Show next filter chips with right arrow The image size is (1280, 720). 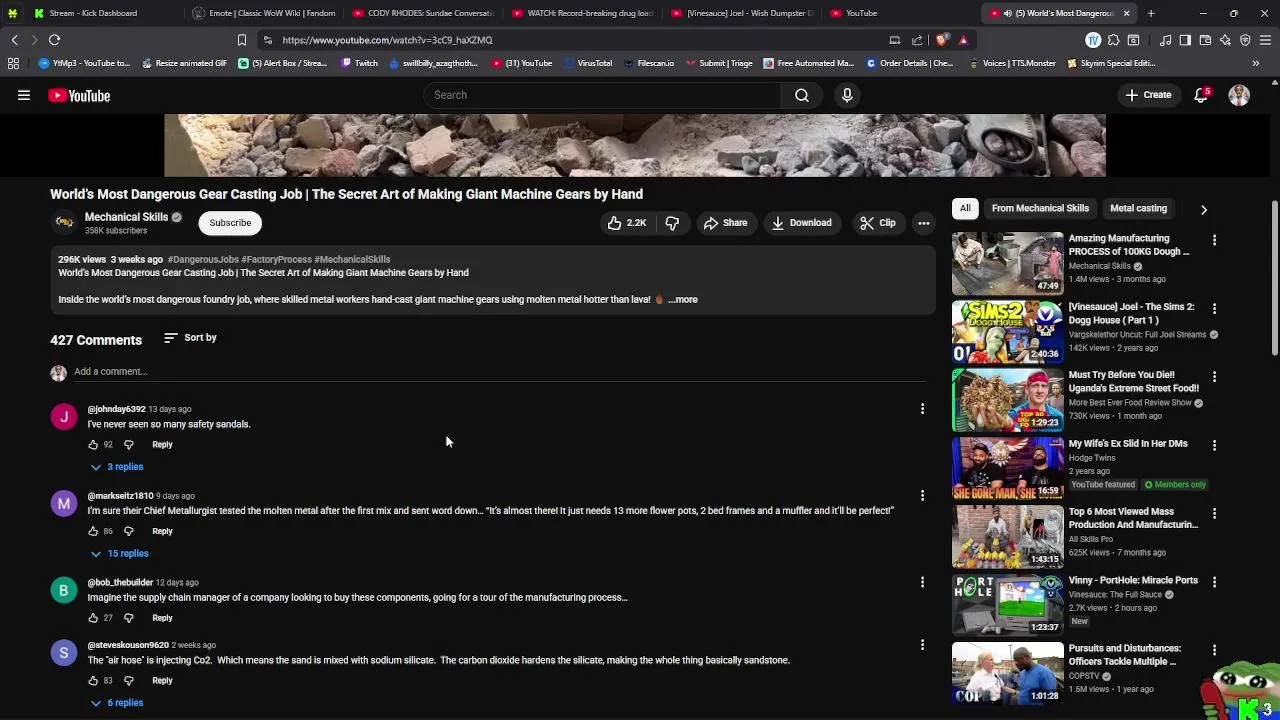(1204, 210)
